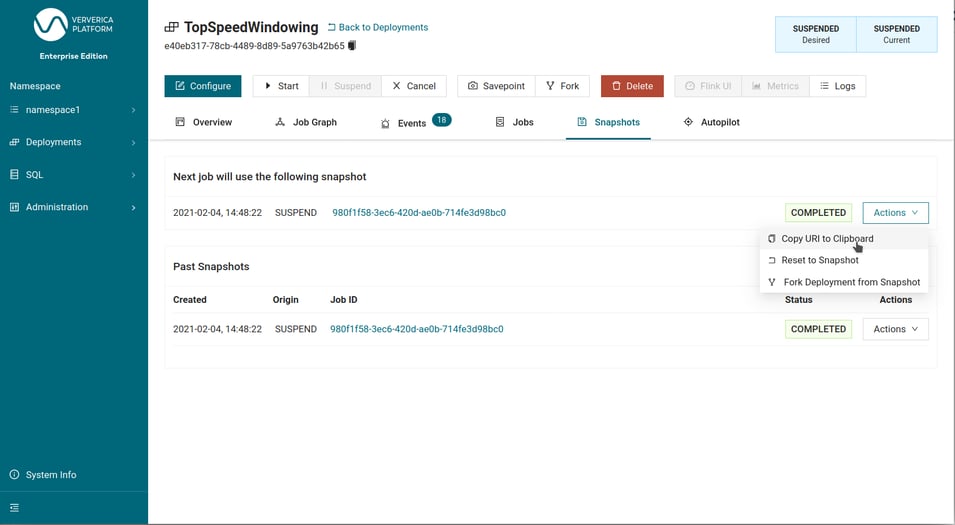Choose Fork Deployment from Snapshot
The height and width of the screenshot is (525, 955).
844,282
